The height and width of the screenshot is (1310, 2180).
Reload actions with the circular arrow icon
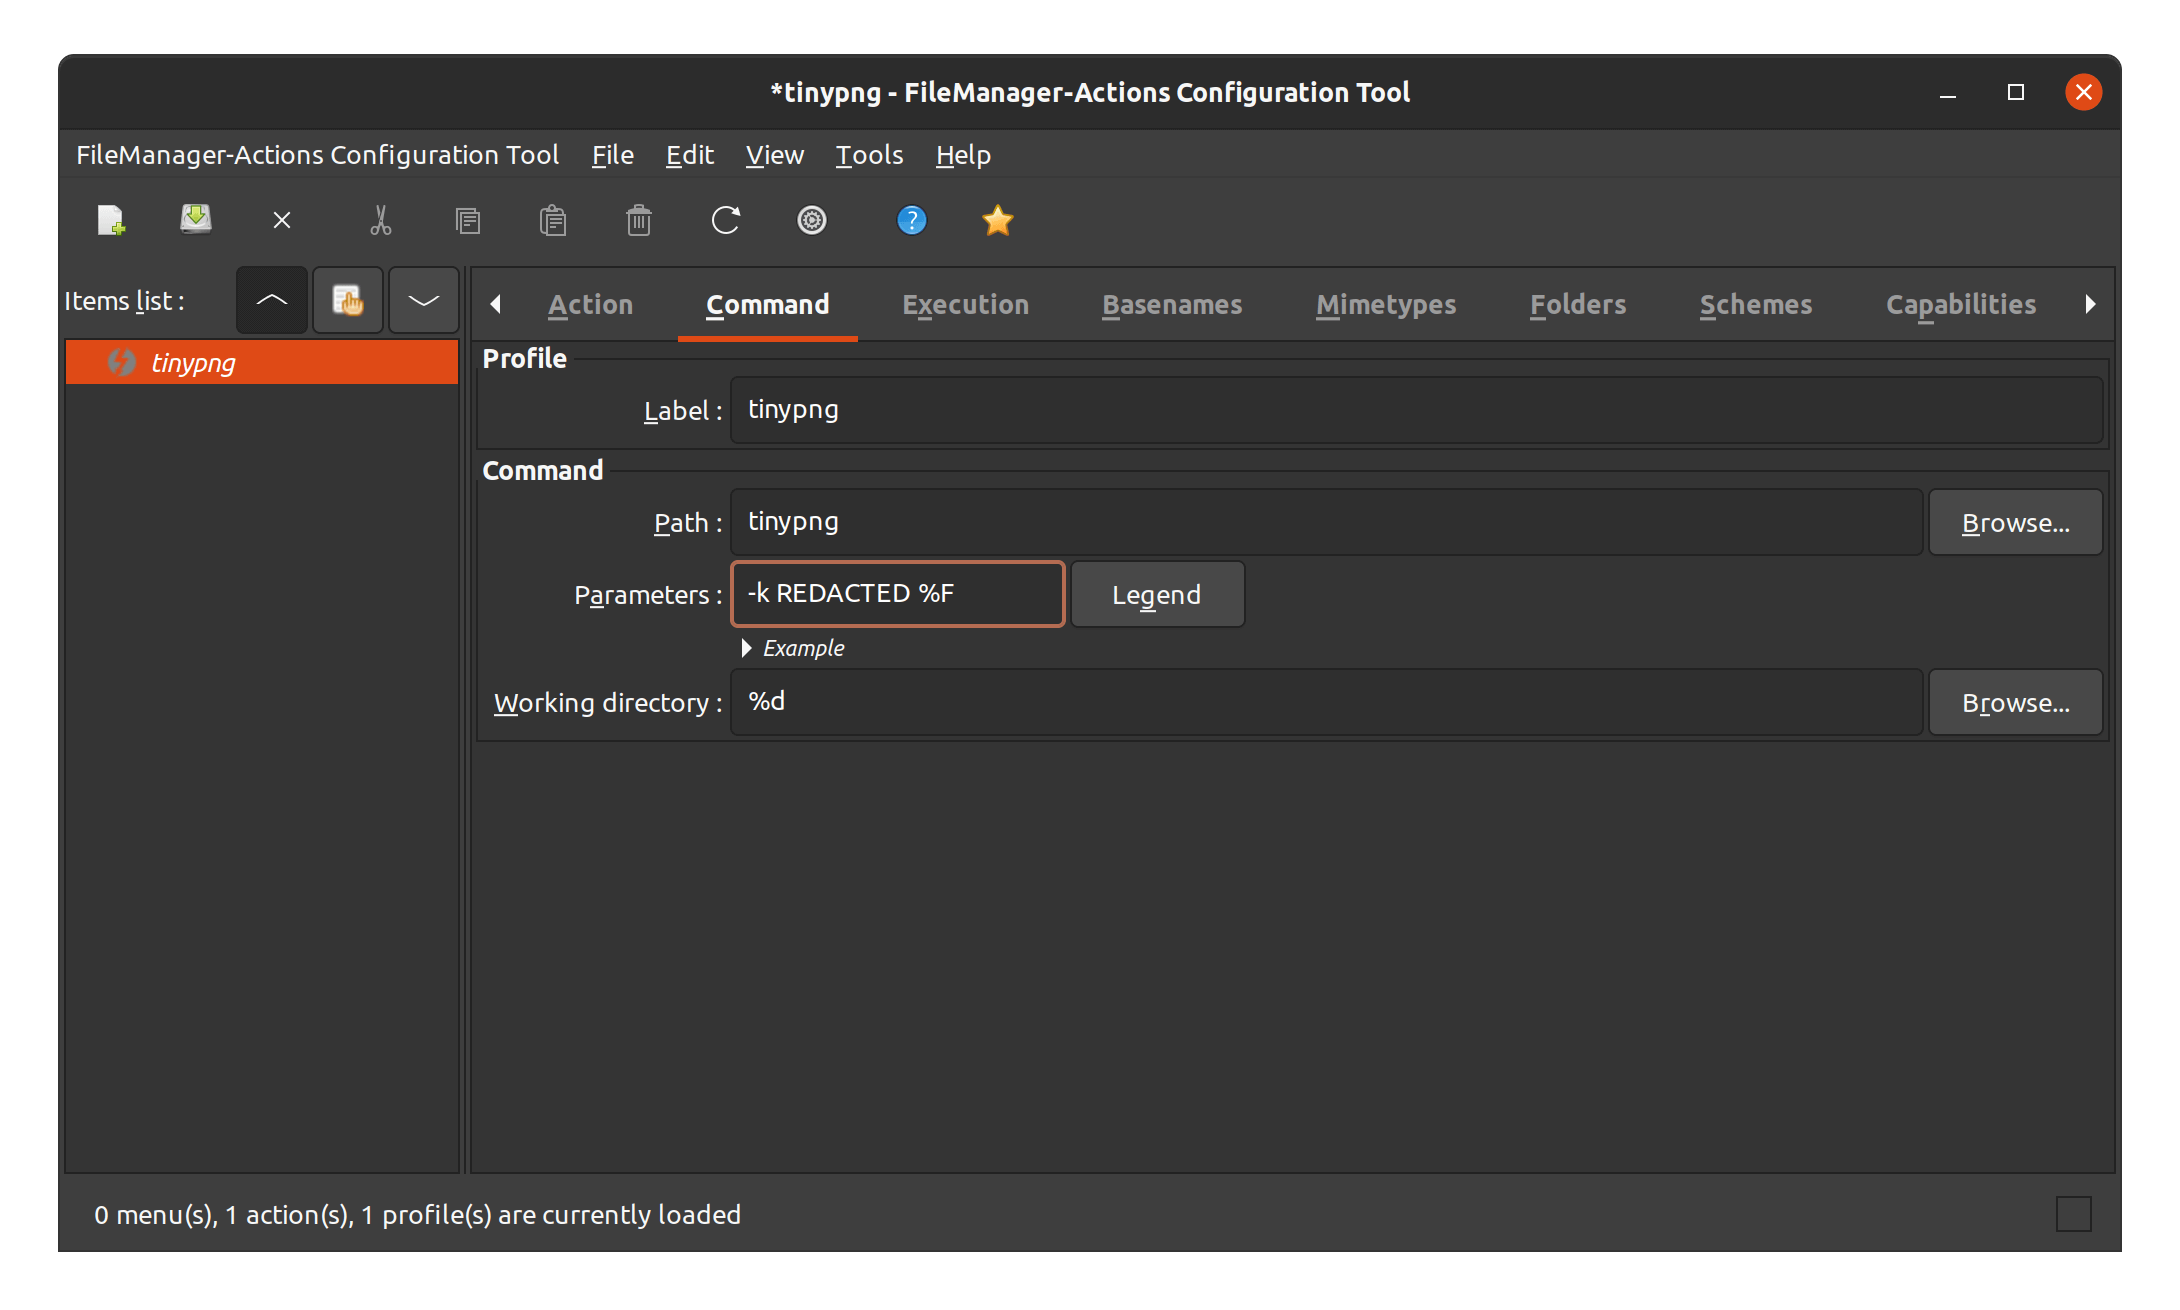pos(725,220)
